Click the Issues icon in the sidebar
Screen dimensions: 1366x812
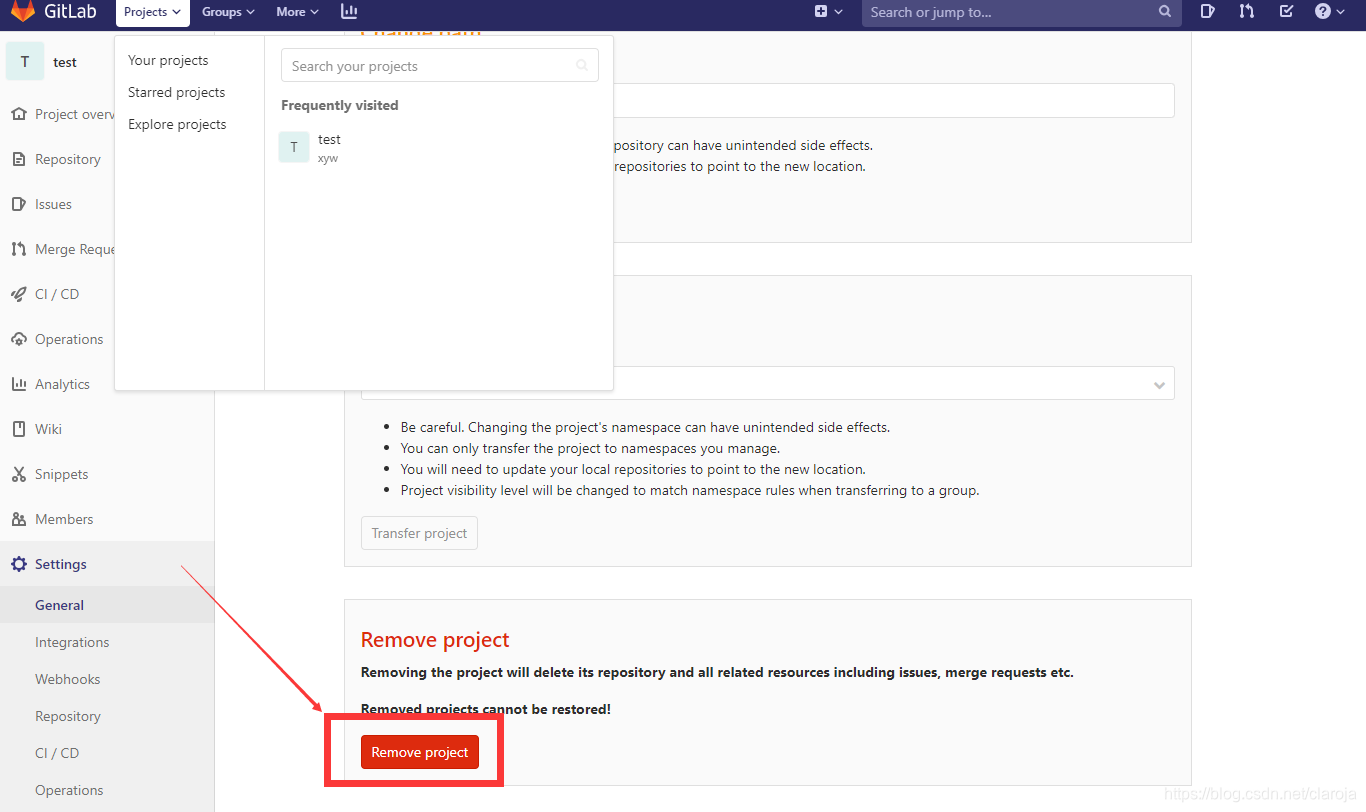(x=19, y=204)
